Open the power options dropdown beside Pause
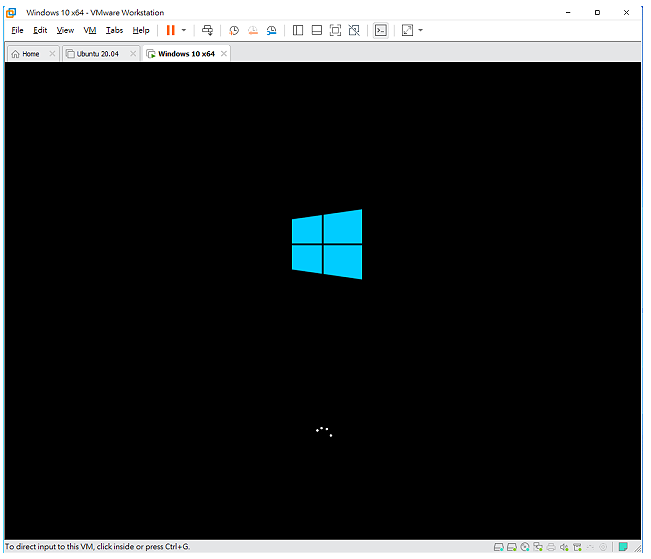 [184, 30]
